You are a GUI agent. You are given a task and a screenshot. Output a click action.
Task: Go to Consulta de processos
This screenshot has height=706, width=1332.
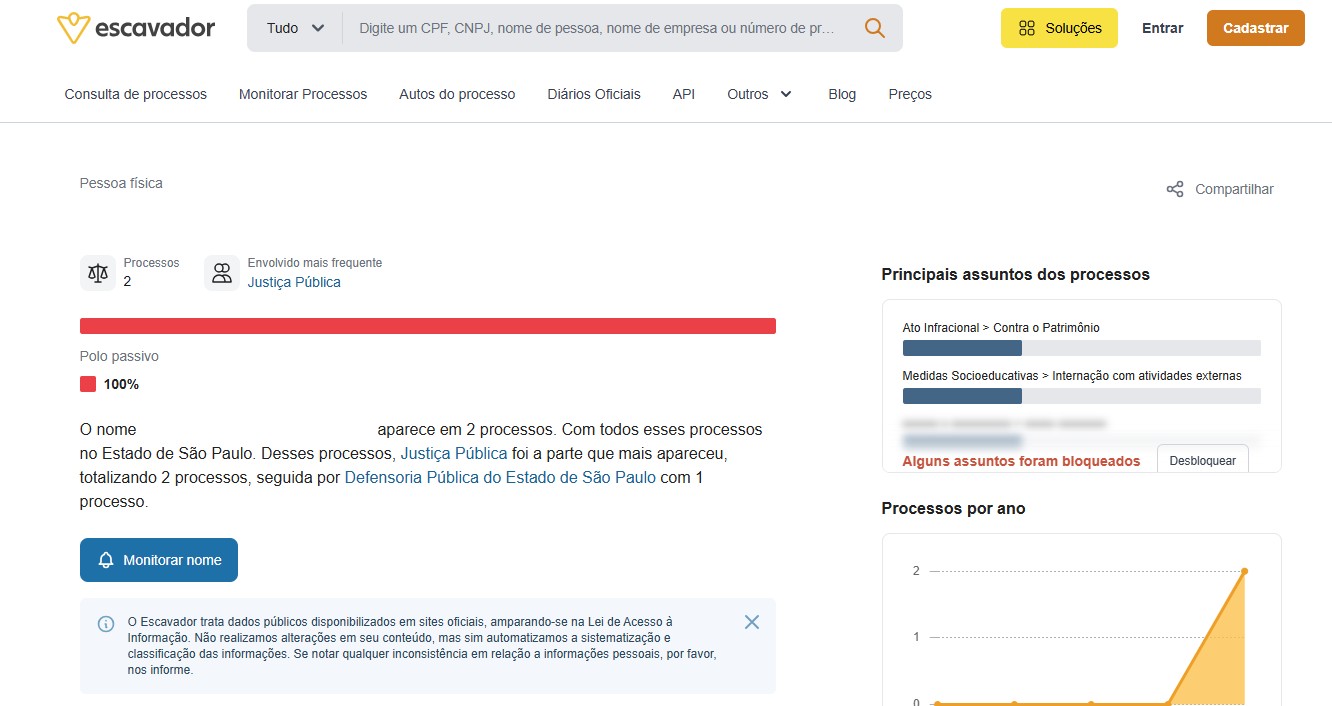click(136, 94)
